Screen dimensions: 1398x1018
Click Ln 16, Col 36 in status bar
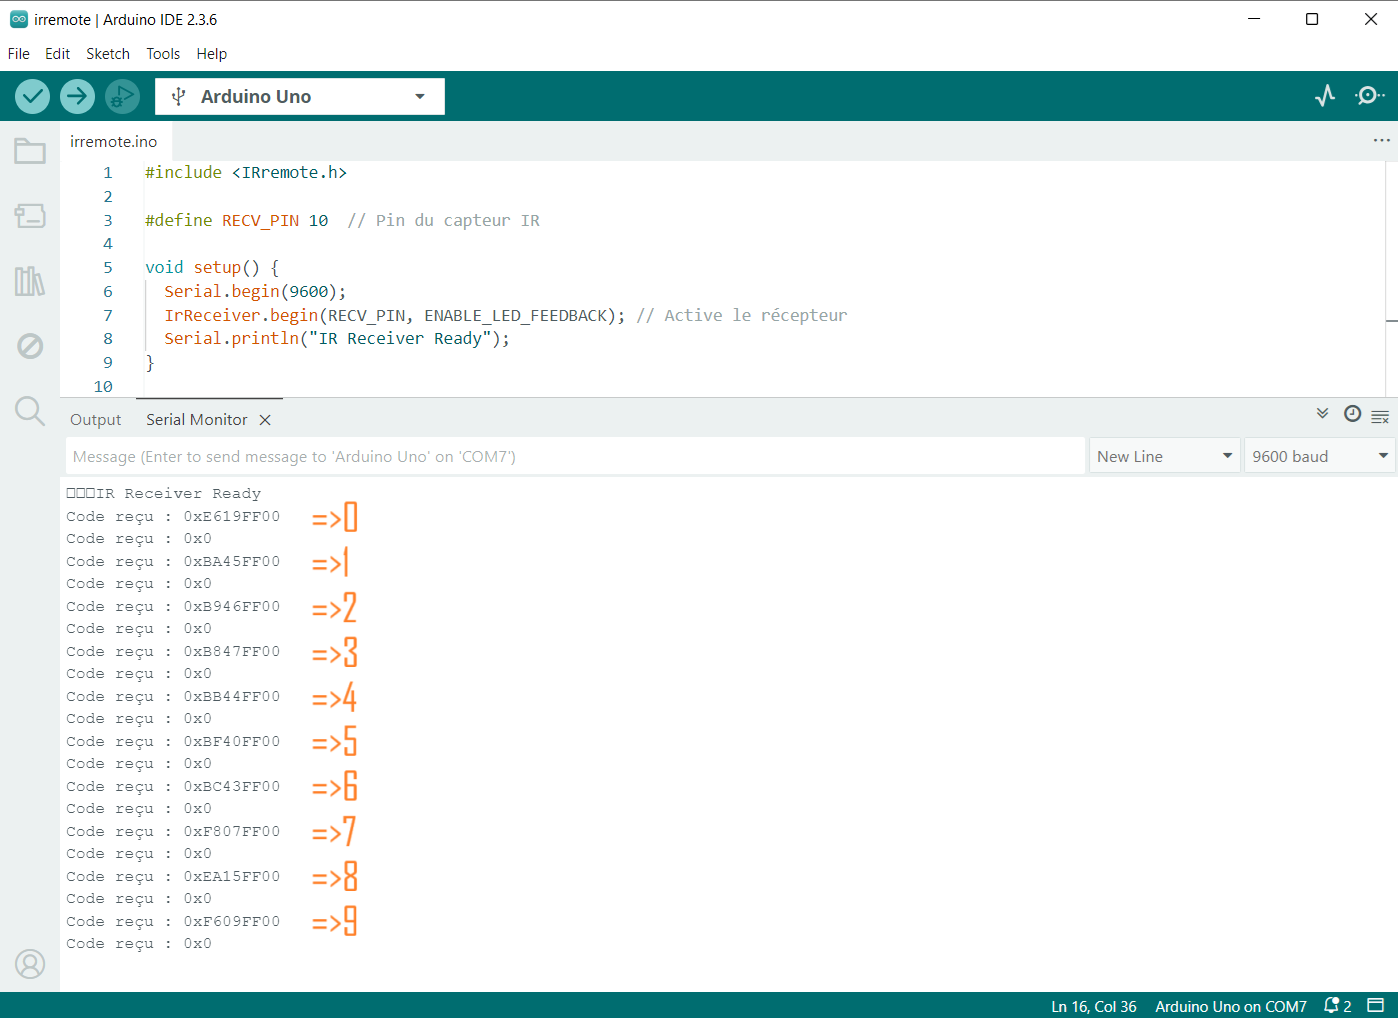click(x=1094, y=1006)
